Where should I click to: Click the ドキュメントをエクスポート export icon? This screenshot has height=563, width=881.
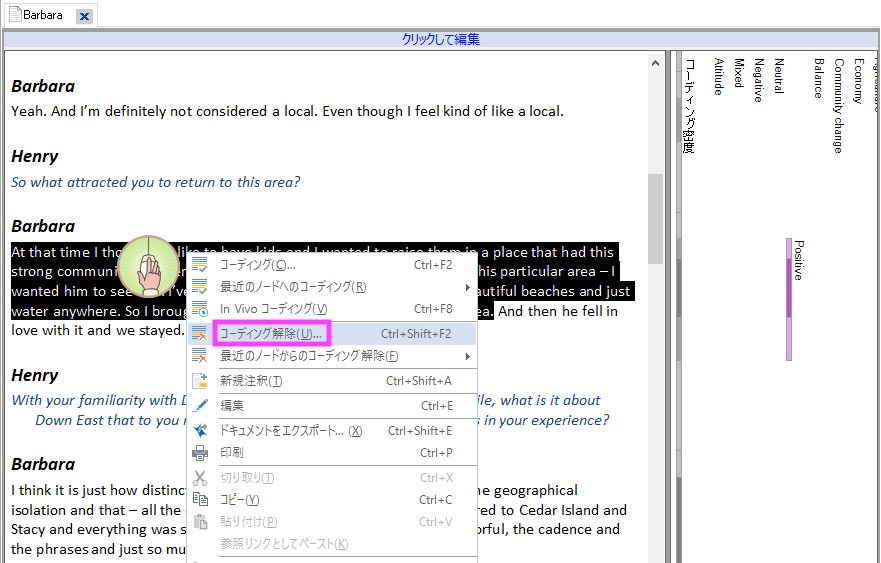(200, 431)
